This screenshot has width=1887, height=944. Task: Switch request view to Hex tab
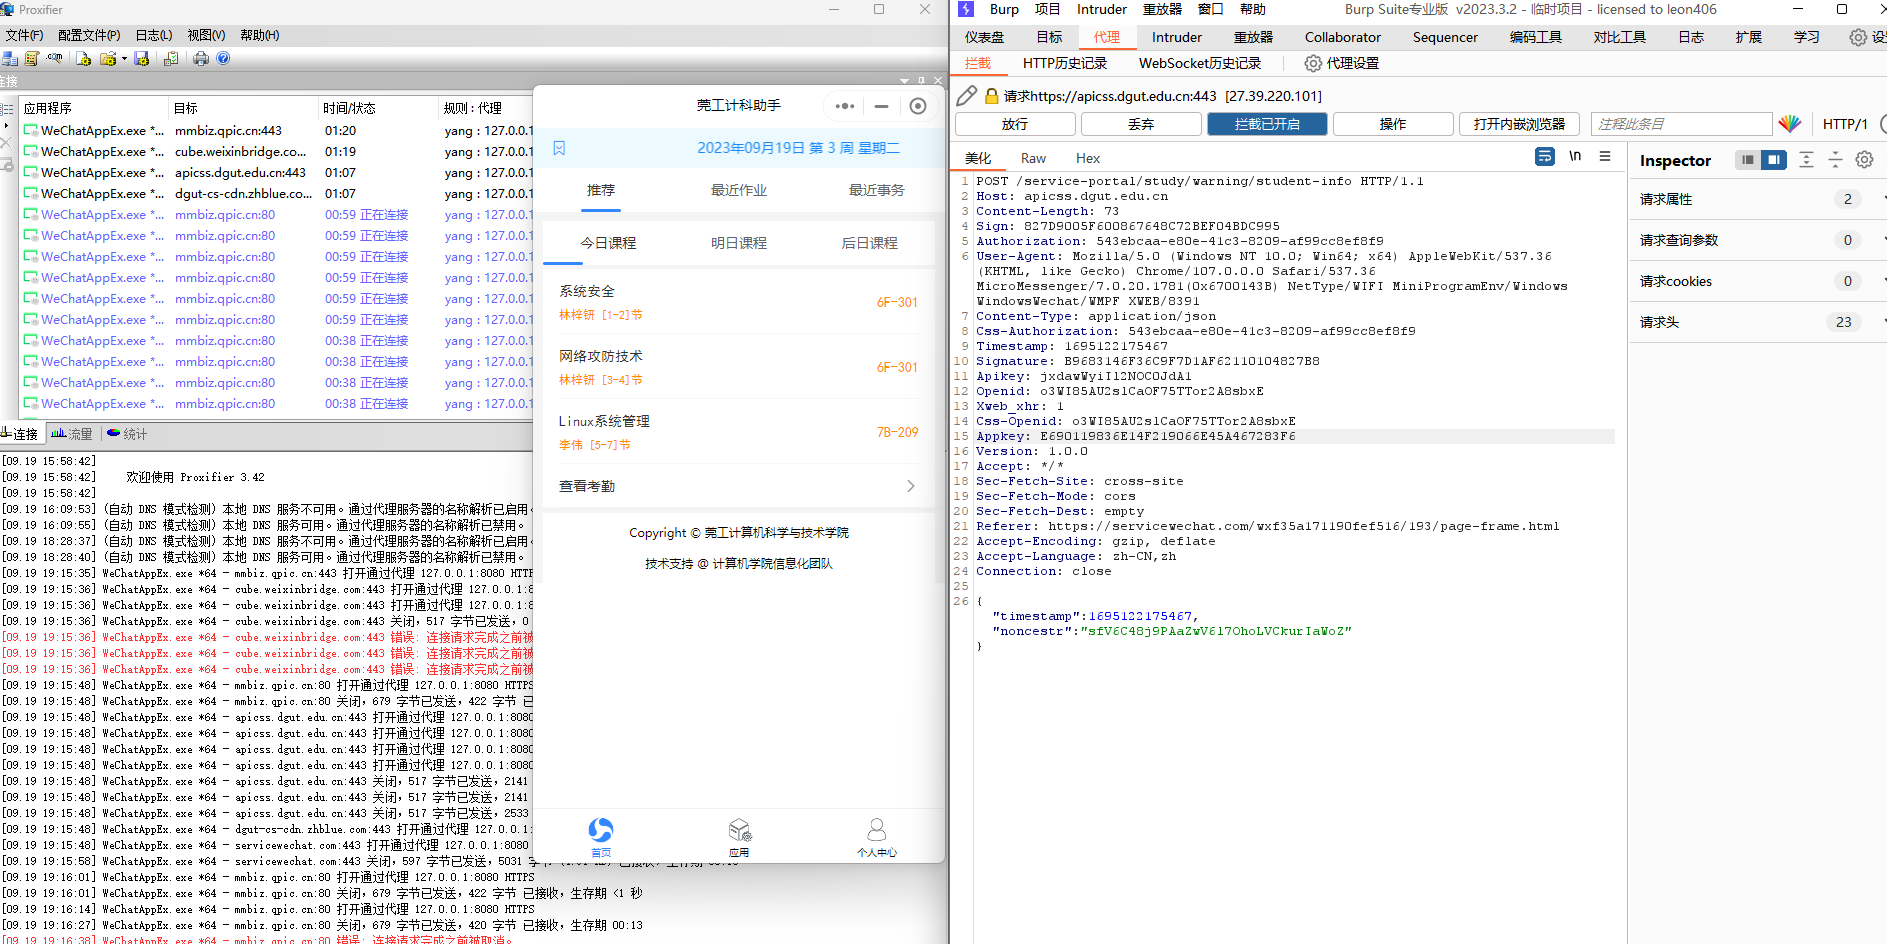1088,158
